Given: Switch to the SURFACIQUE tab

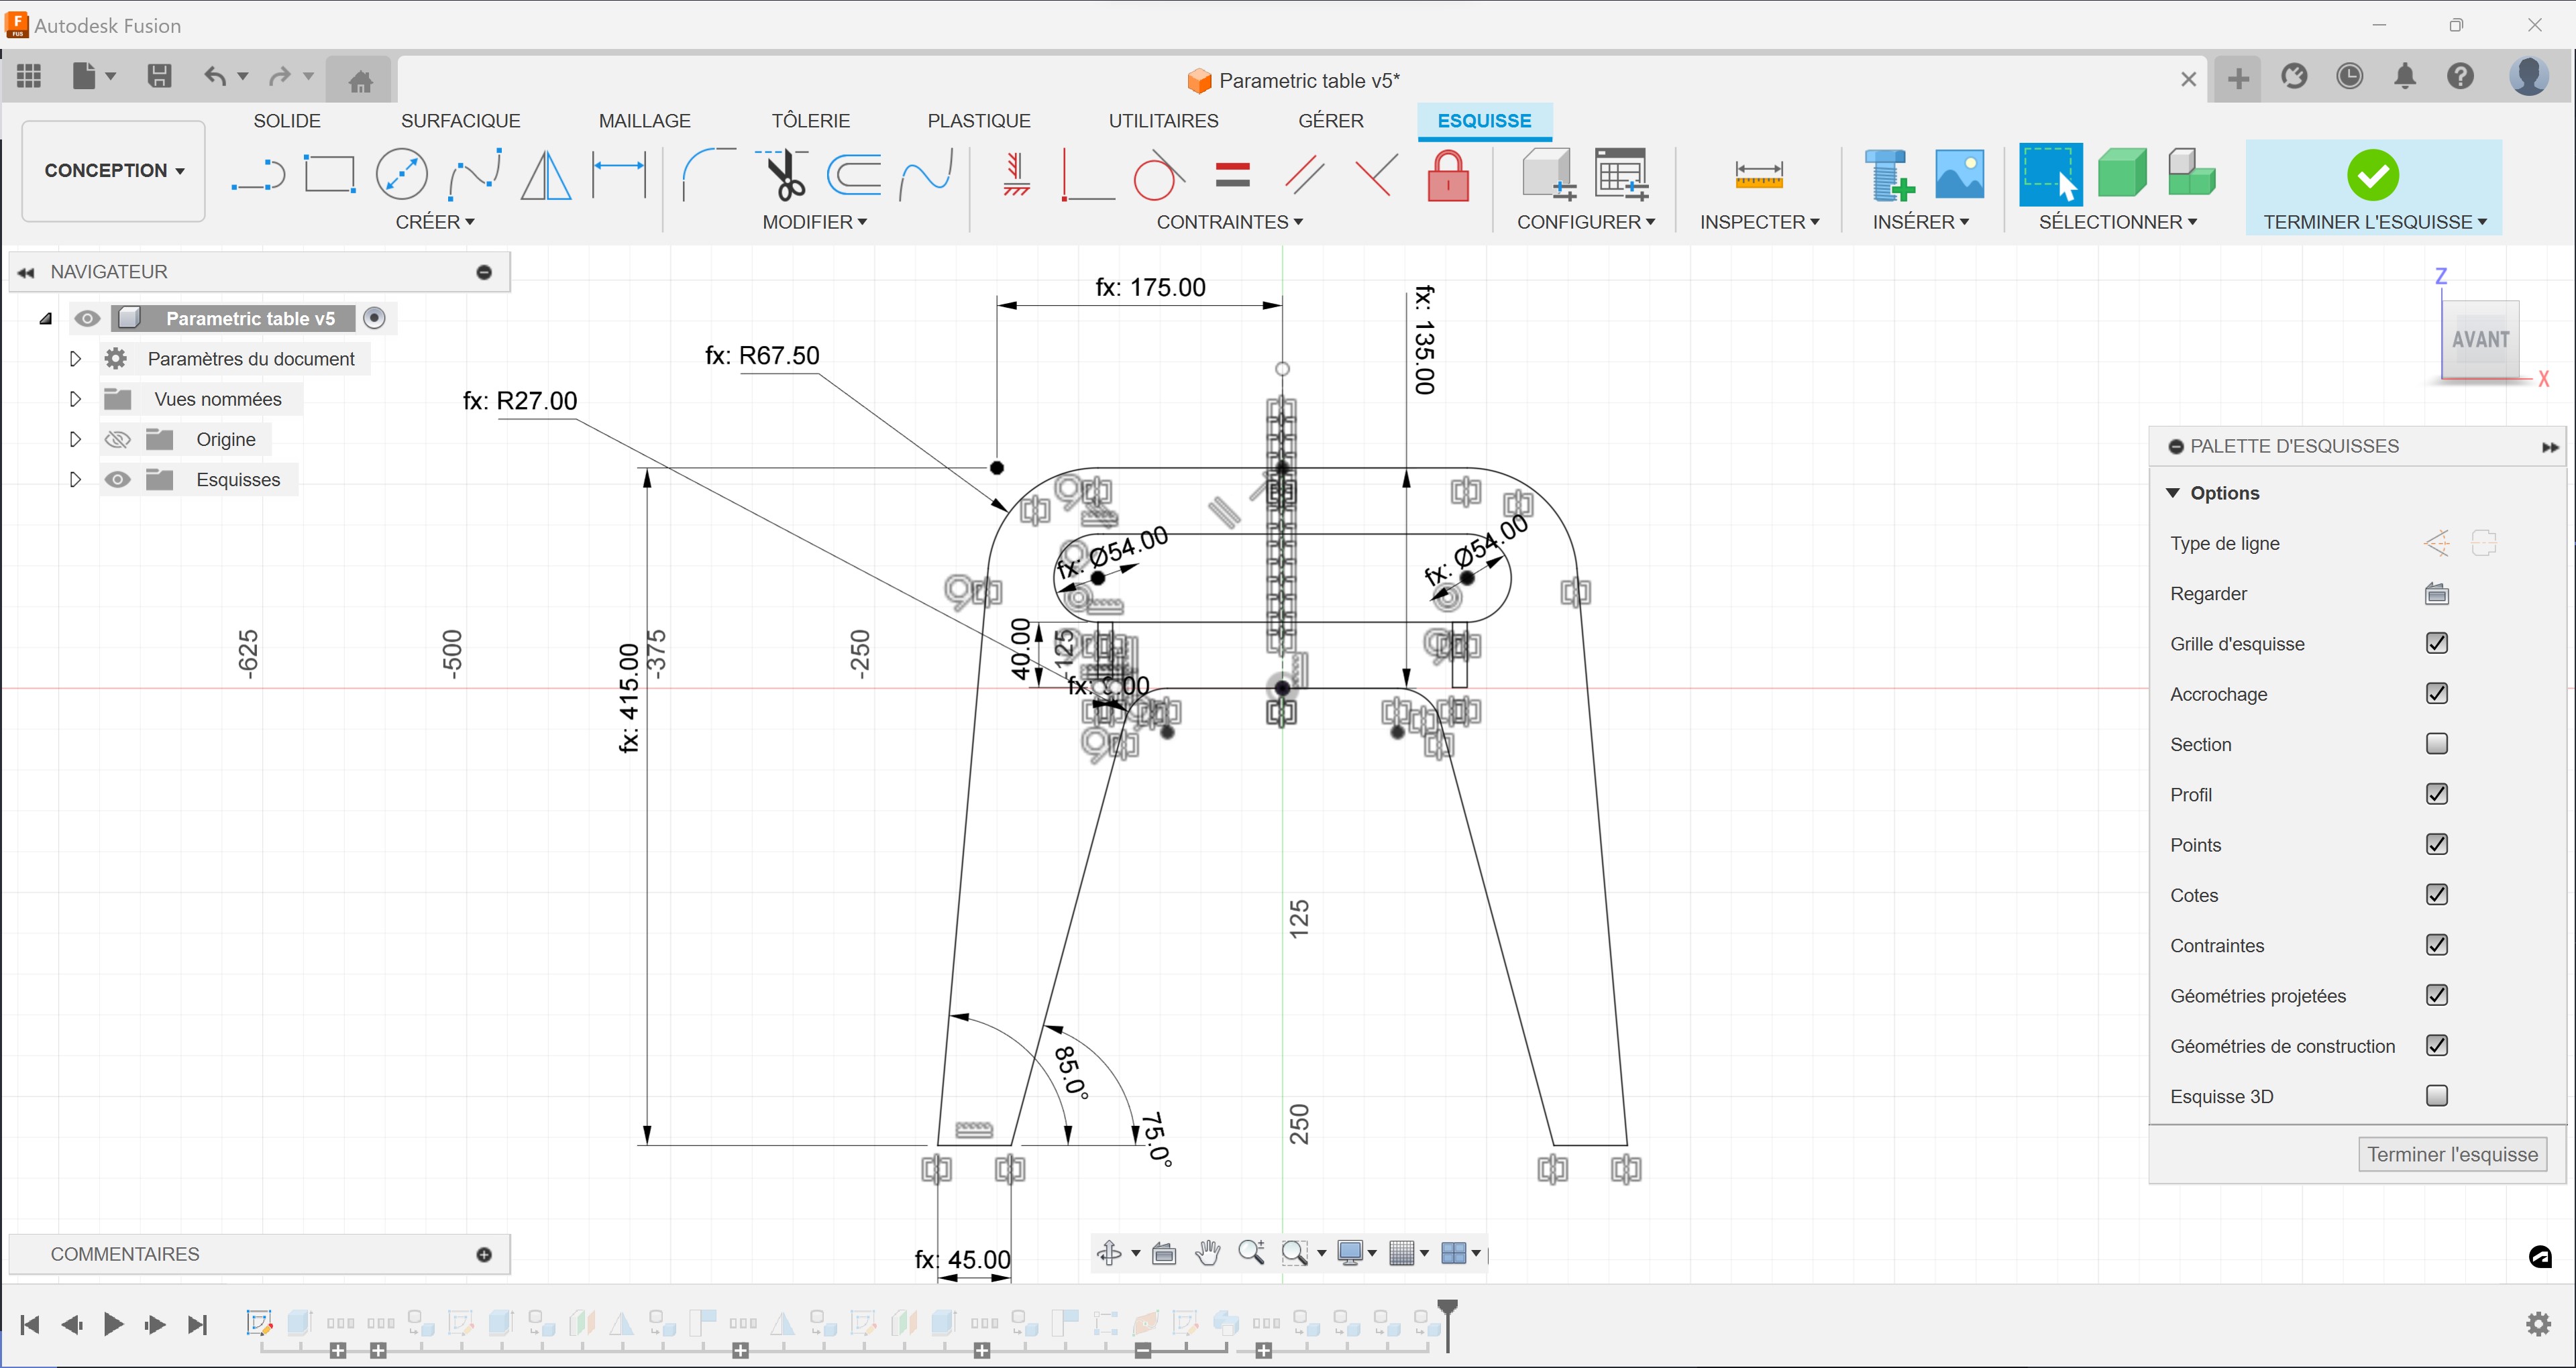Looking at the screenshot, I should point(460,121).
